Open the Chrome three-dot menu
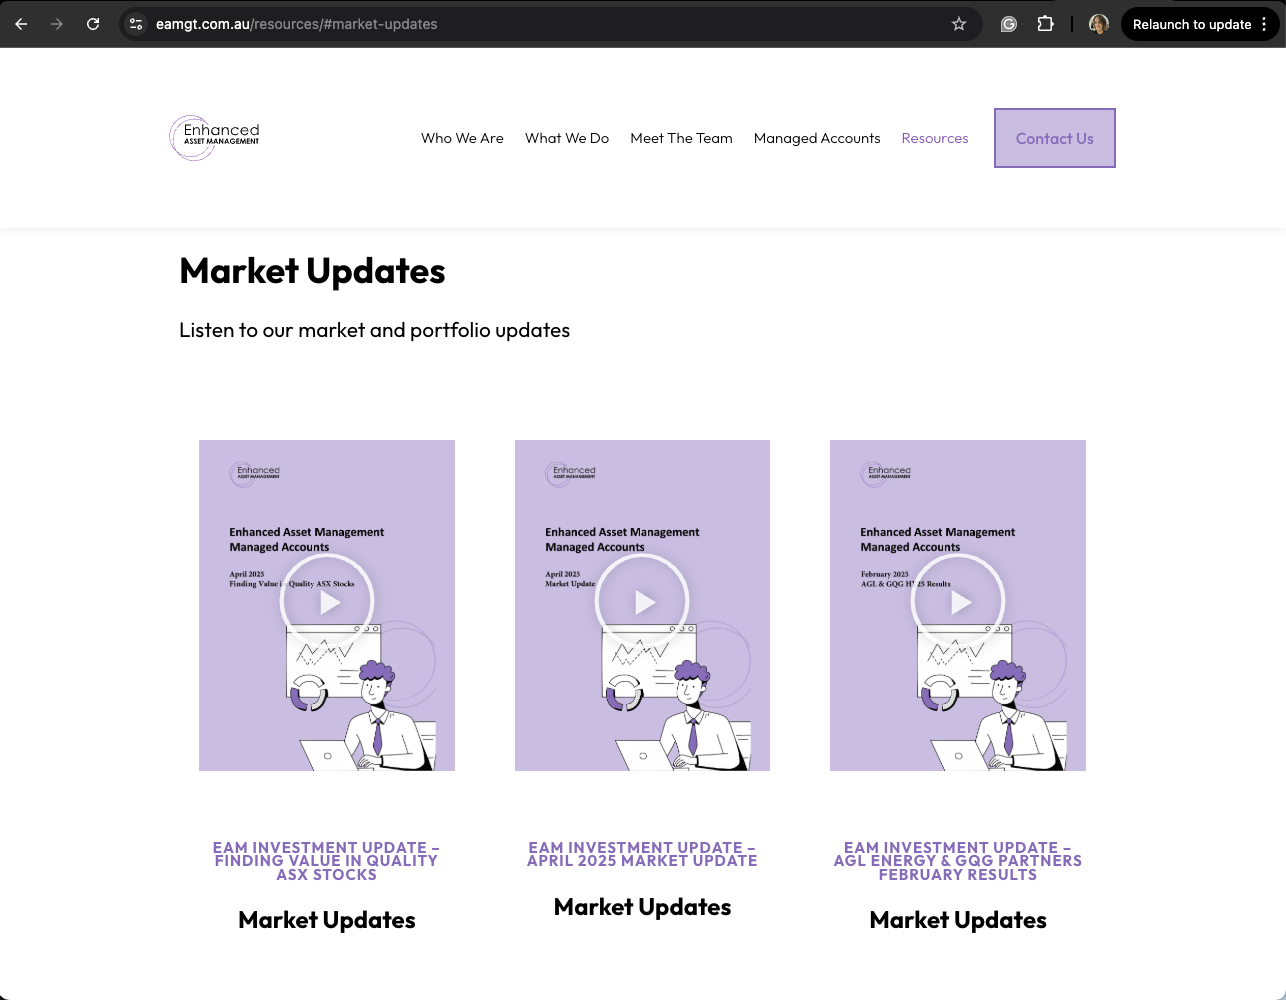 (1265, 24)
